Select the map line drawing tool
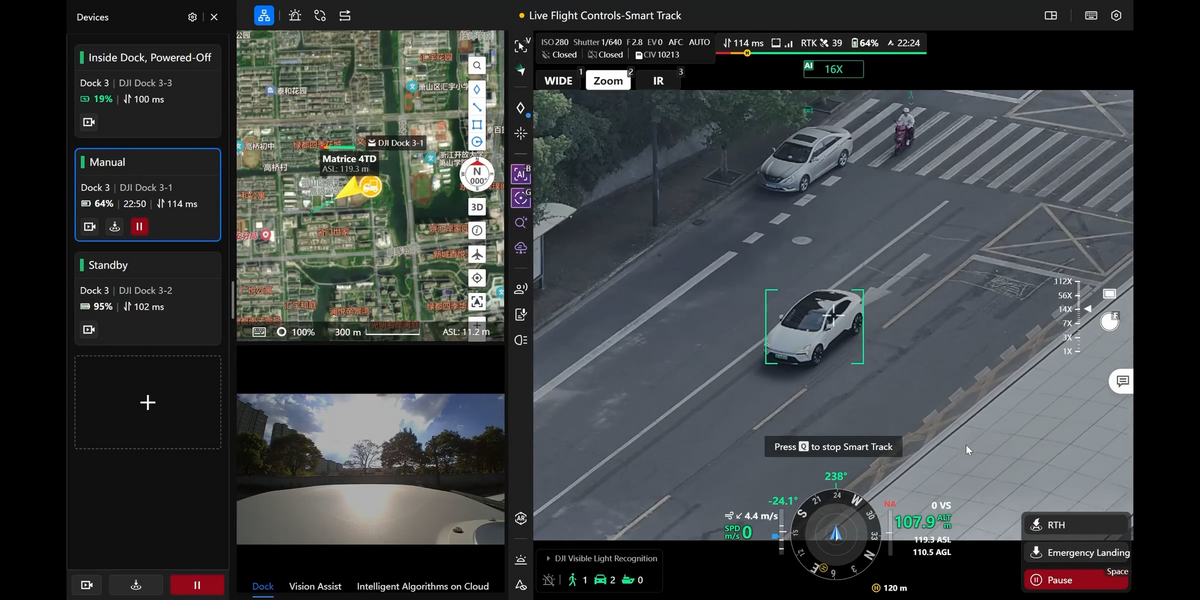Viewport: 1200px width, 600px height. (477, 107)
